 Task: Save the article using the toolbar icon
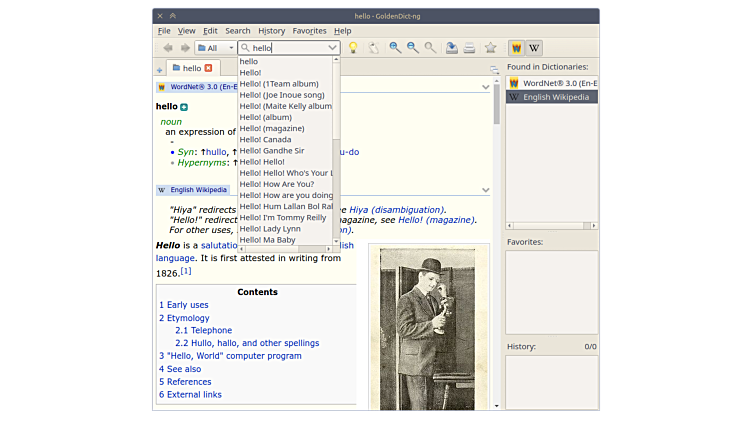tap(452, 48)
